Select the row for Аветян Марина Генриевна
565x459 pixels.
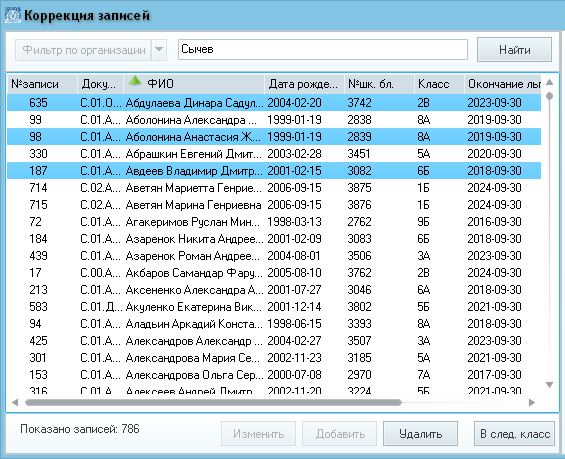coord(274,205)
